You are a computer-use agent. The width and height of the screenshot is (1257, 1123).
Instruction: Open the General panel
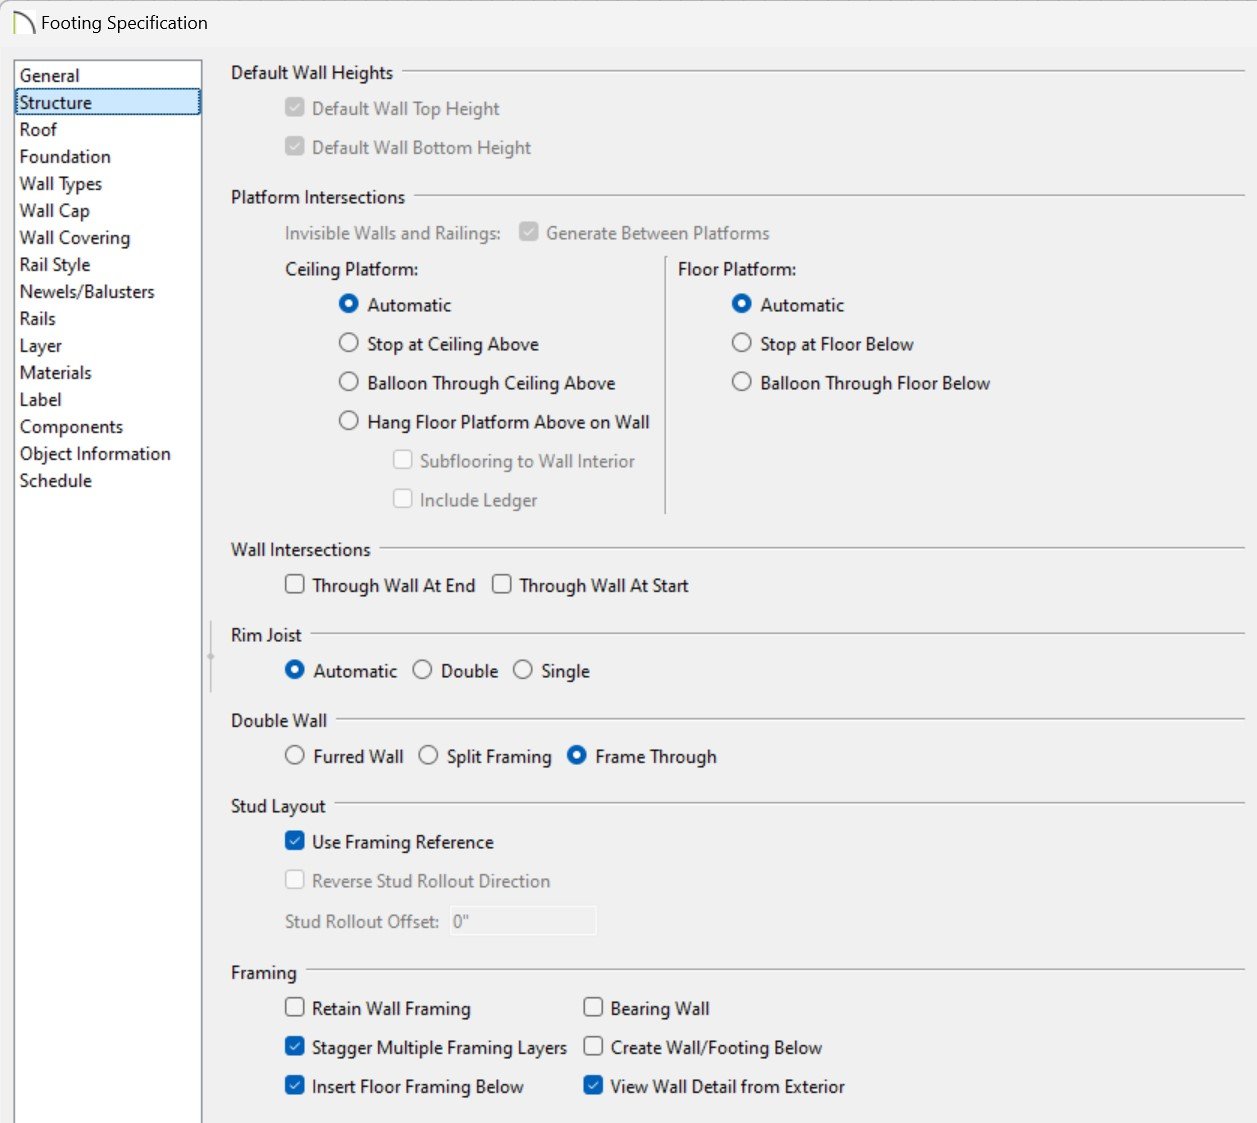click(49, 76)
